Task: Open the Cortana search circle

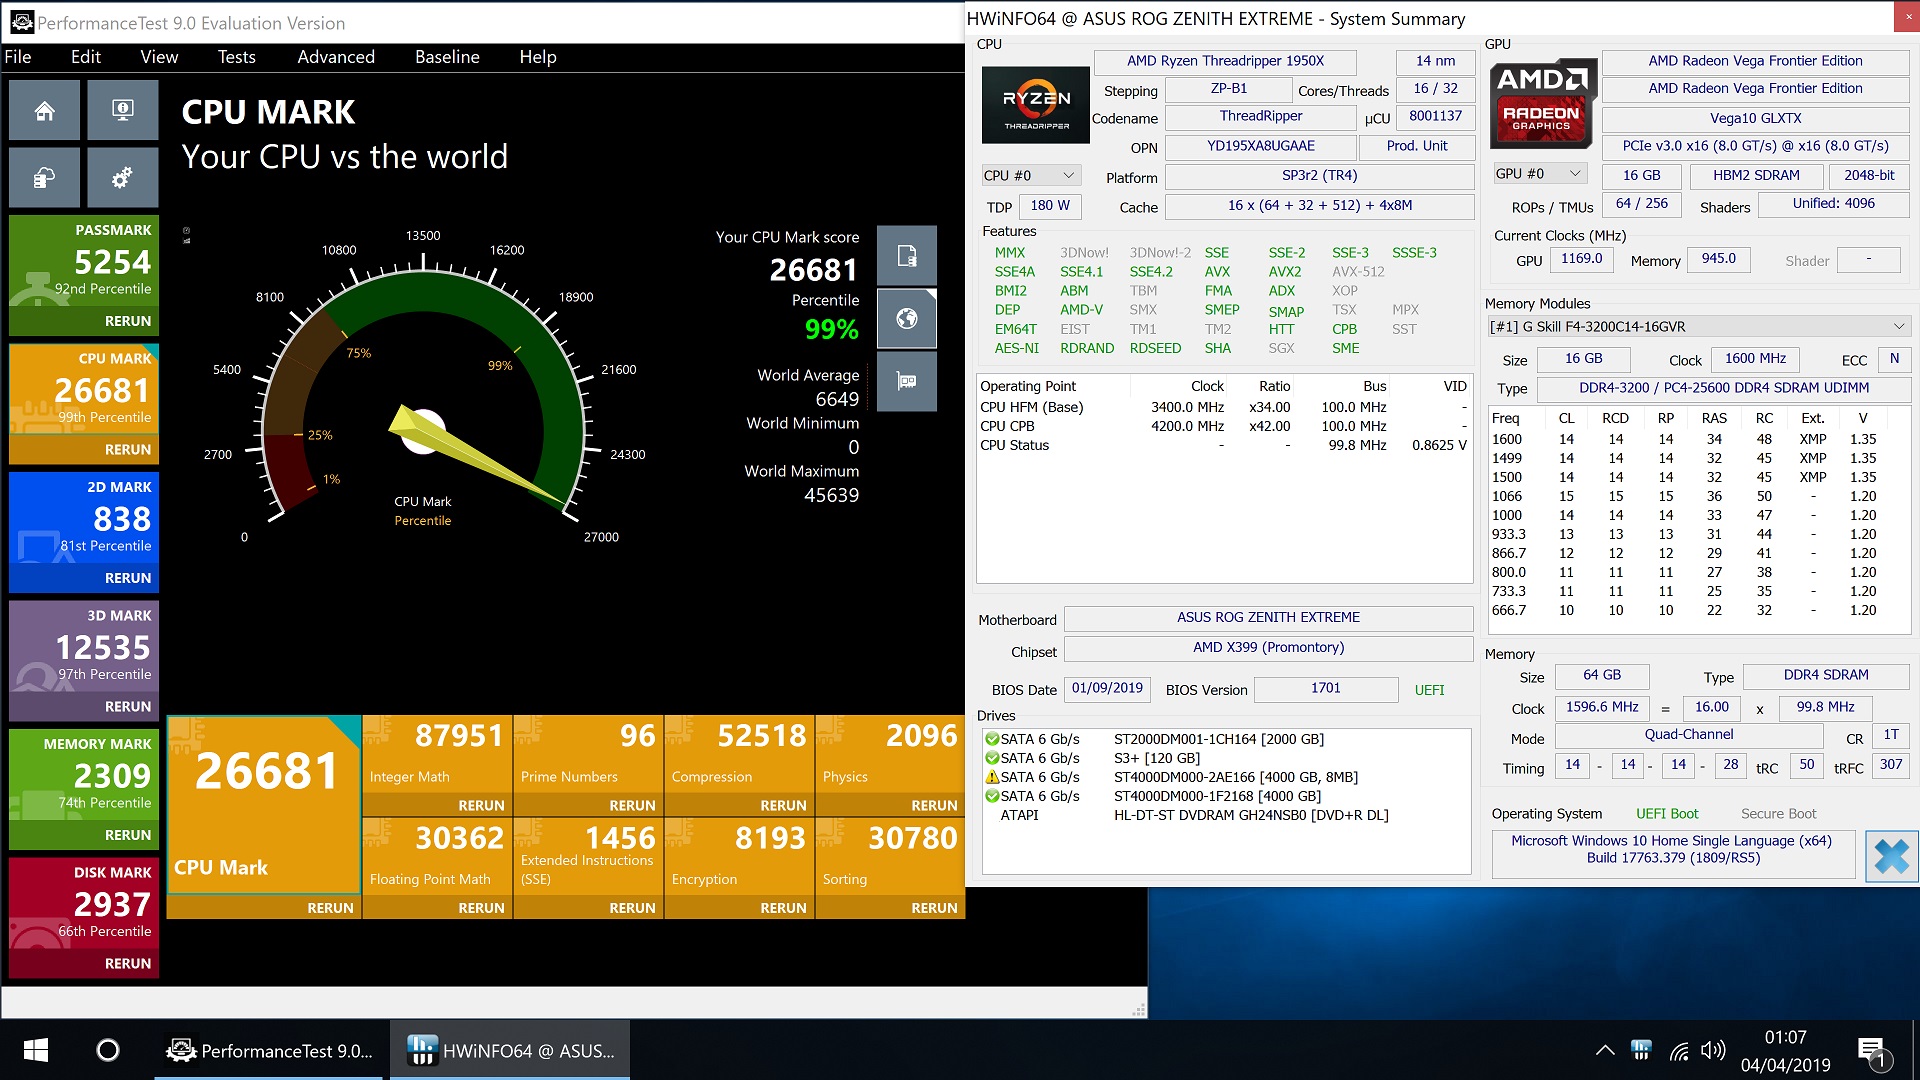Action: (x=108, y=1050)
